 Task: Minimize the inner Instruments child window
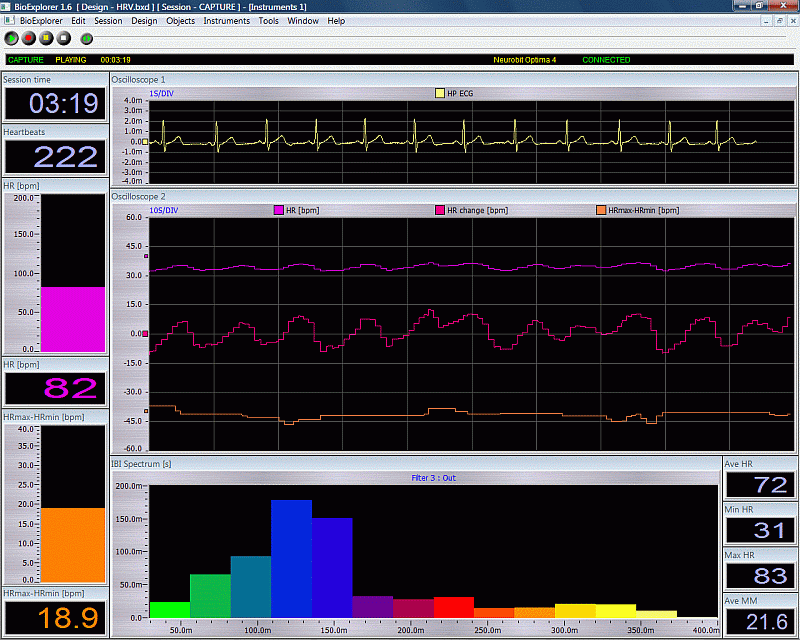click(x=766, y=21)
